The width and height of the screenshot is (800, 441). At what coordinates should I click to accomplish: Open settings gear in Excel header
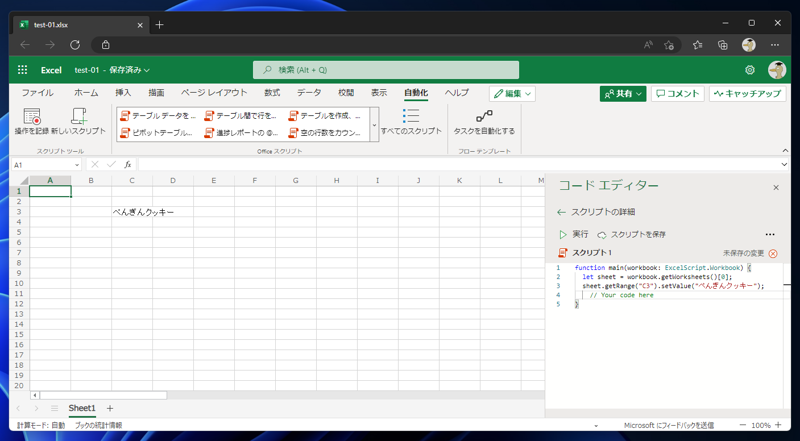[x=749, y=70]
